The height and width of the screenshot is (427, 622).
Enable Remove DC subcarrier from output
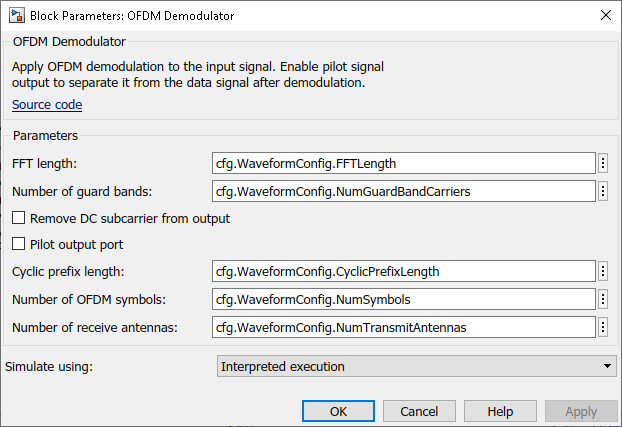pos(18,218)
